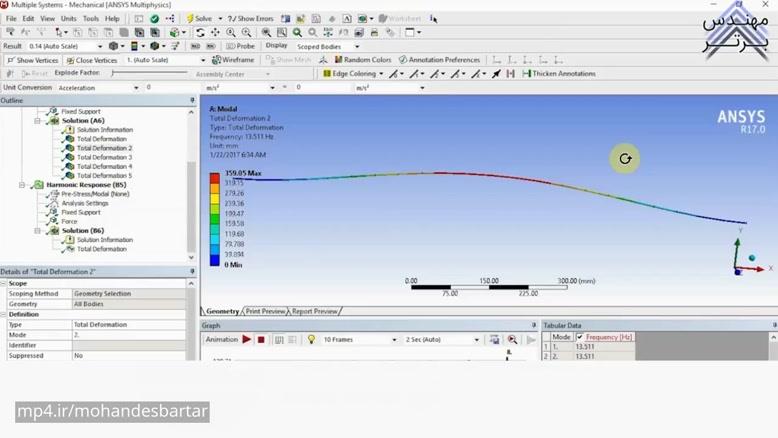Toggle Thicken Annotations
The image size is (778, 438).
[559, 73]
